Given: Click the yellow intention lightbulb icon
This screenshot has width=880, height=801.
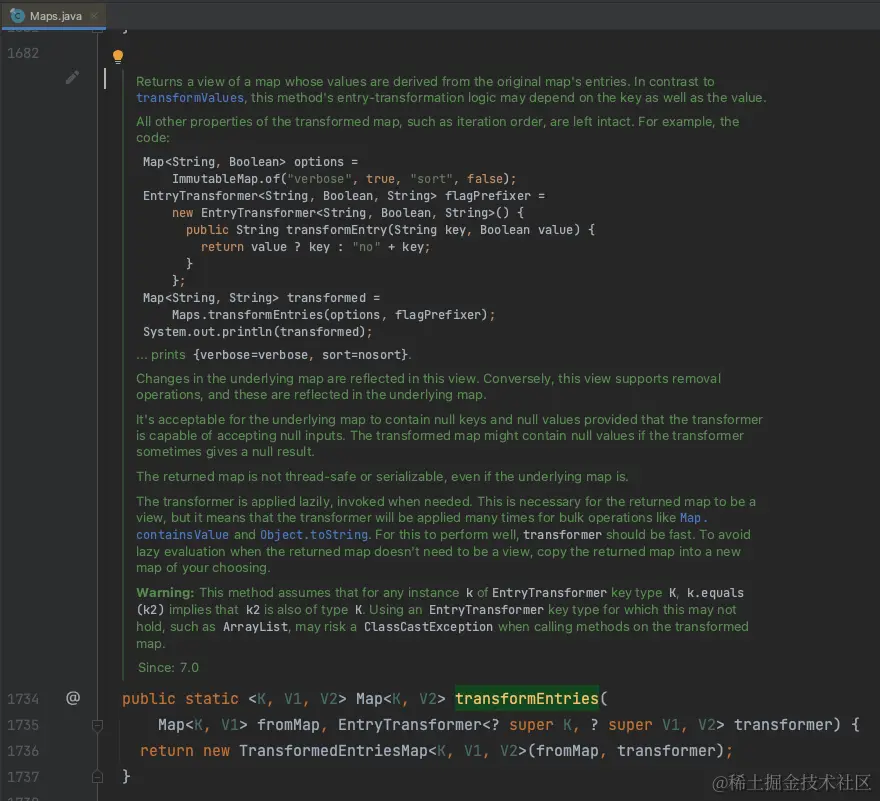Looking at the screenshot, I should pyautogui.click(x=117, y=56).
